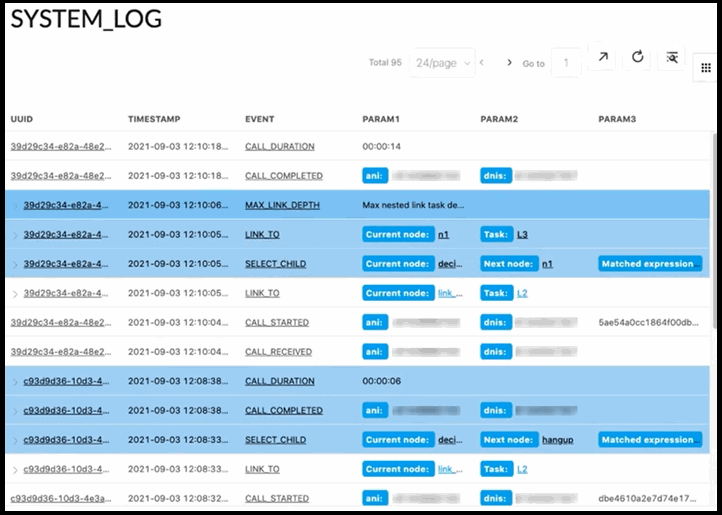722x515 pixels.
Task: Click the 'Max nested link task de...' text
Action: [413, 205]
